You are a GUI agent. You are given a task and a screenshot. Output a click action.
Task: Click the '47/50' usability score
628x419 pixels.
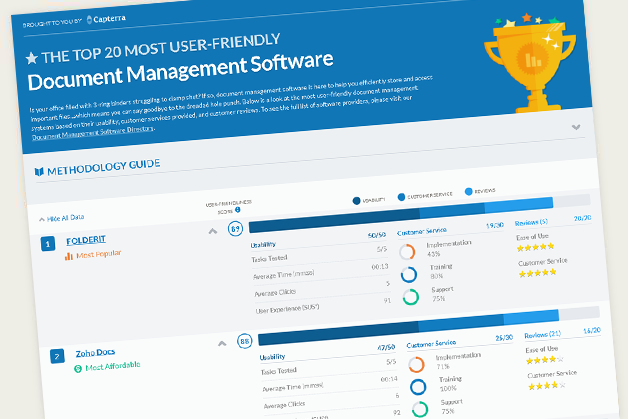pos(386,347)
